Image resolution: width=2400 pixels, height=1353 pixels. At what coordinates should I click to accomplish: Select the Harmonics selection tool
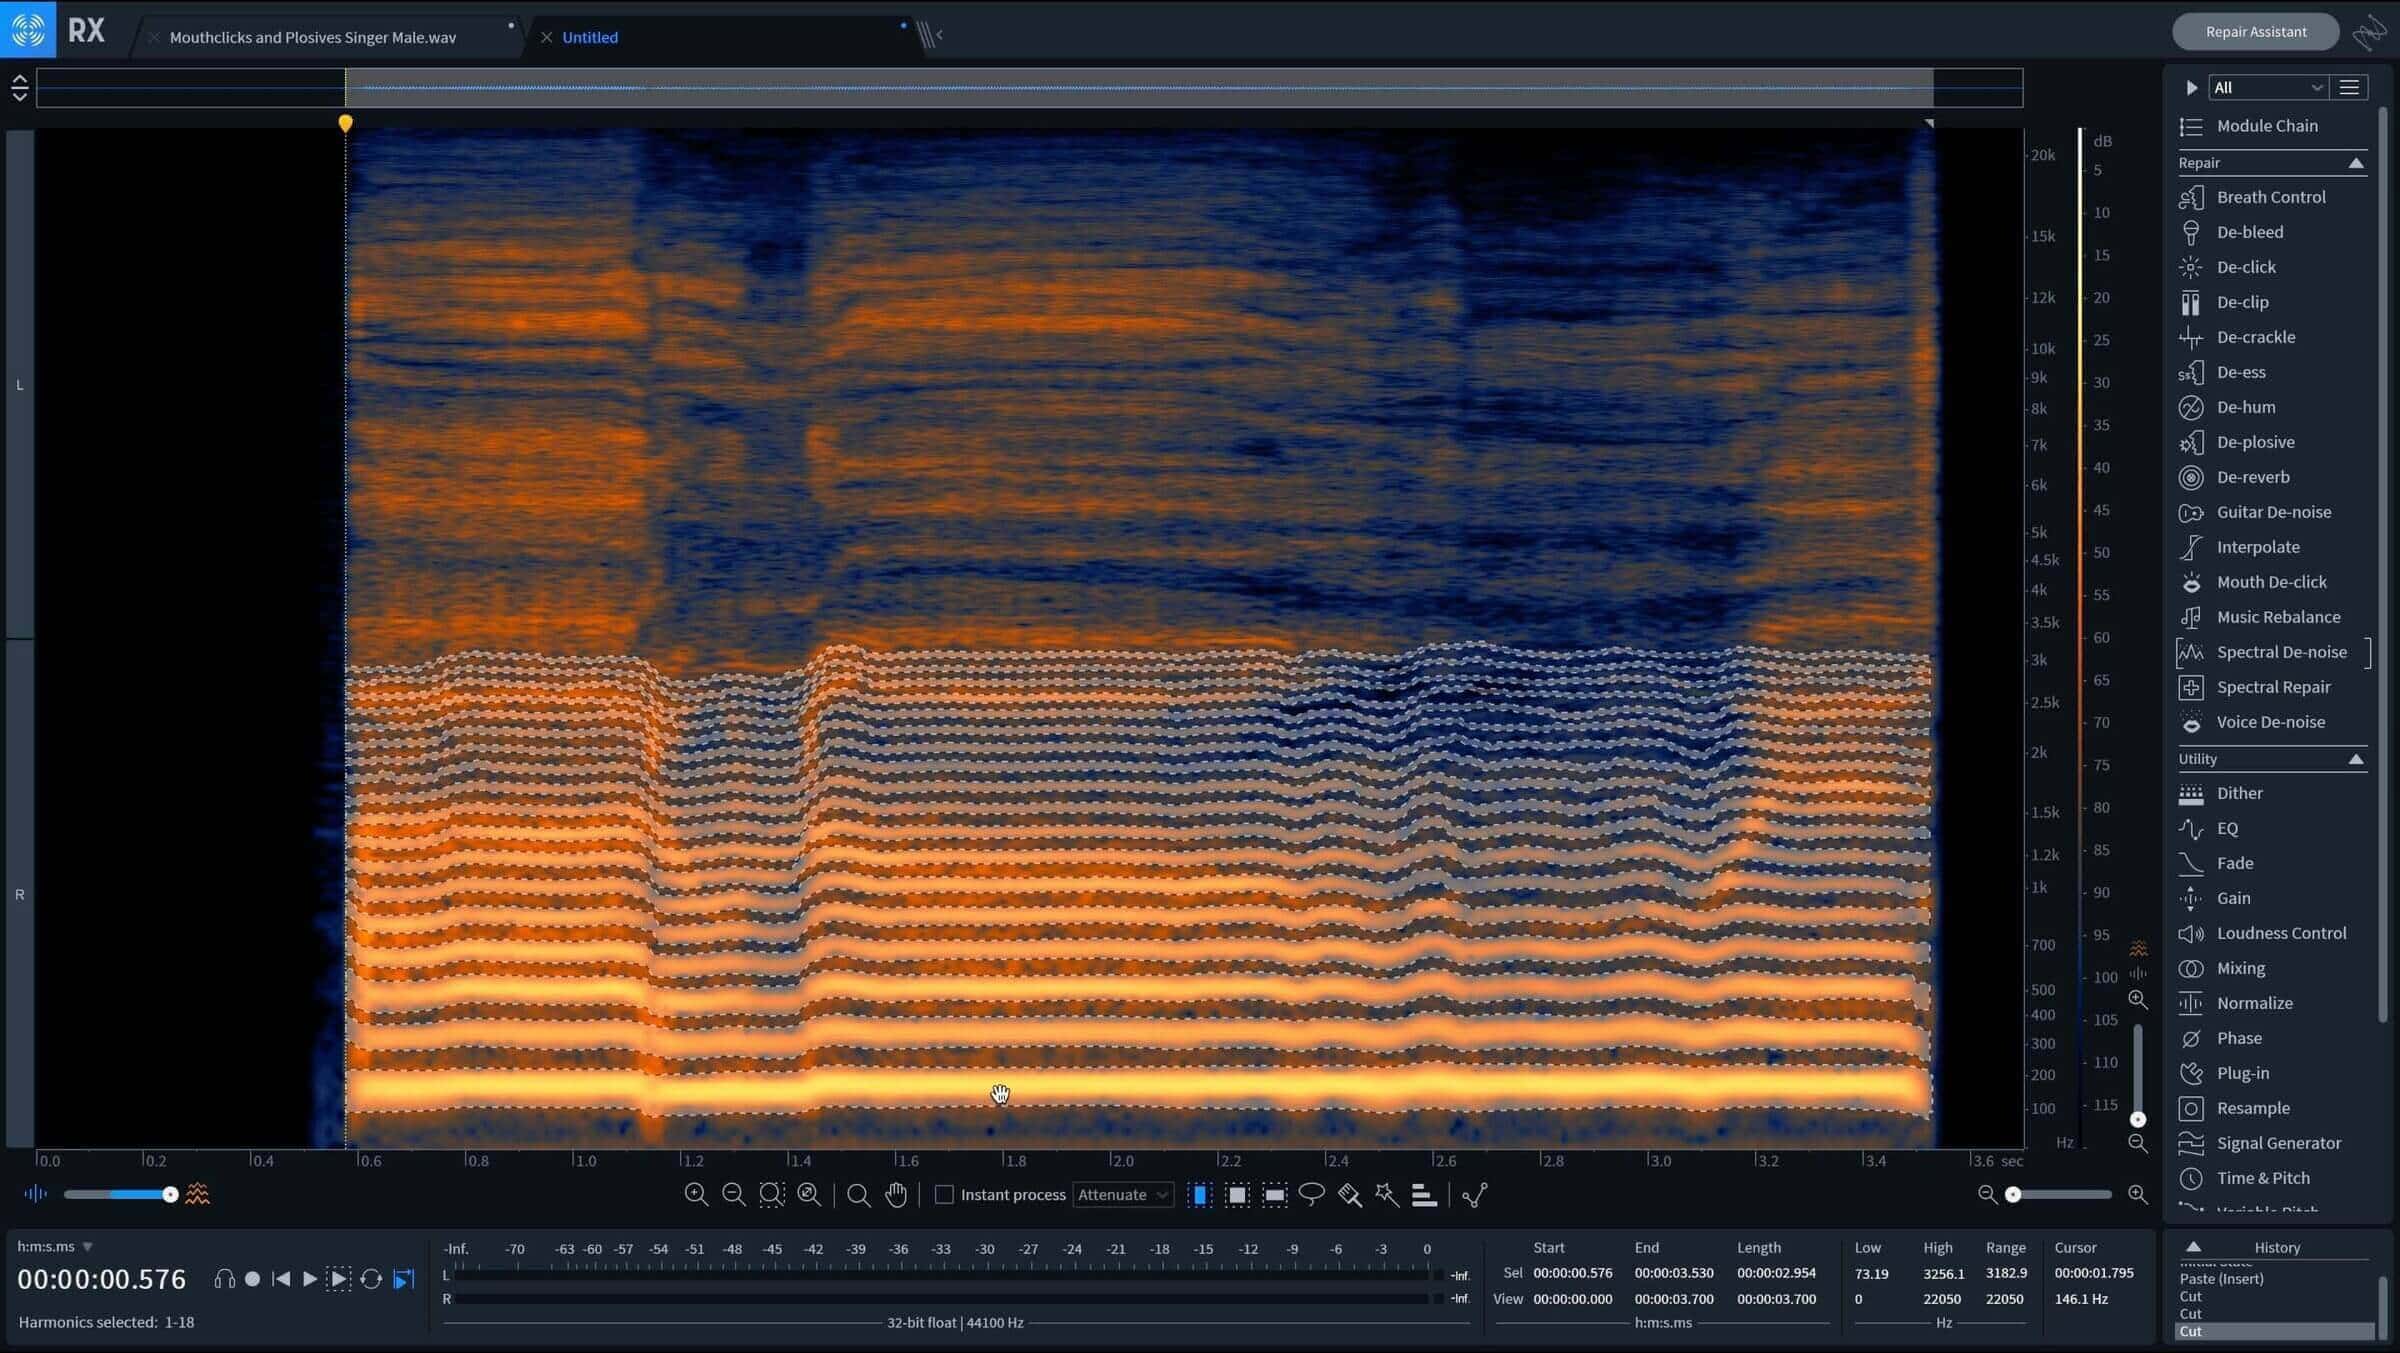click(1424, 1194)
